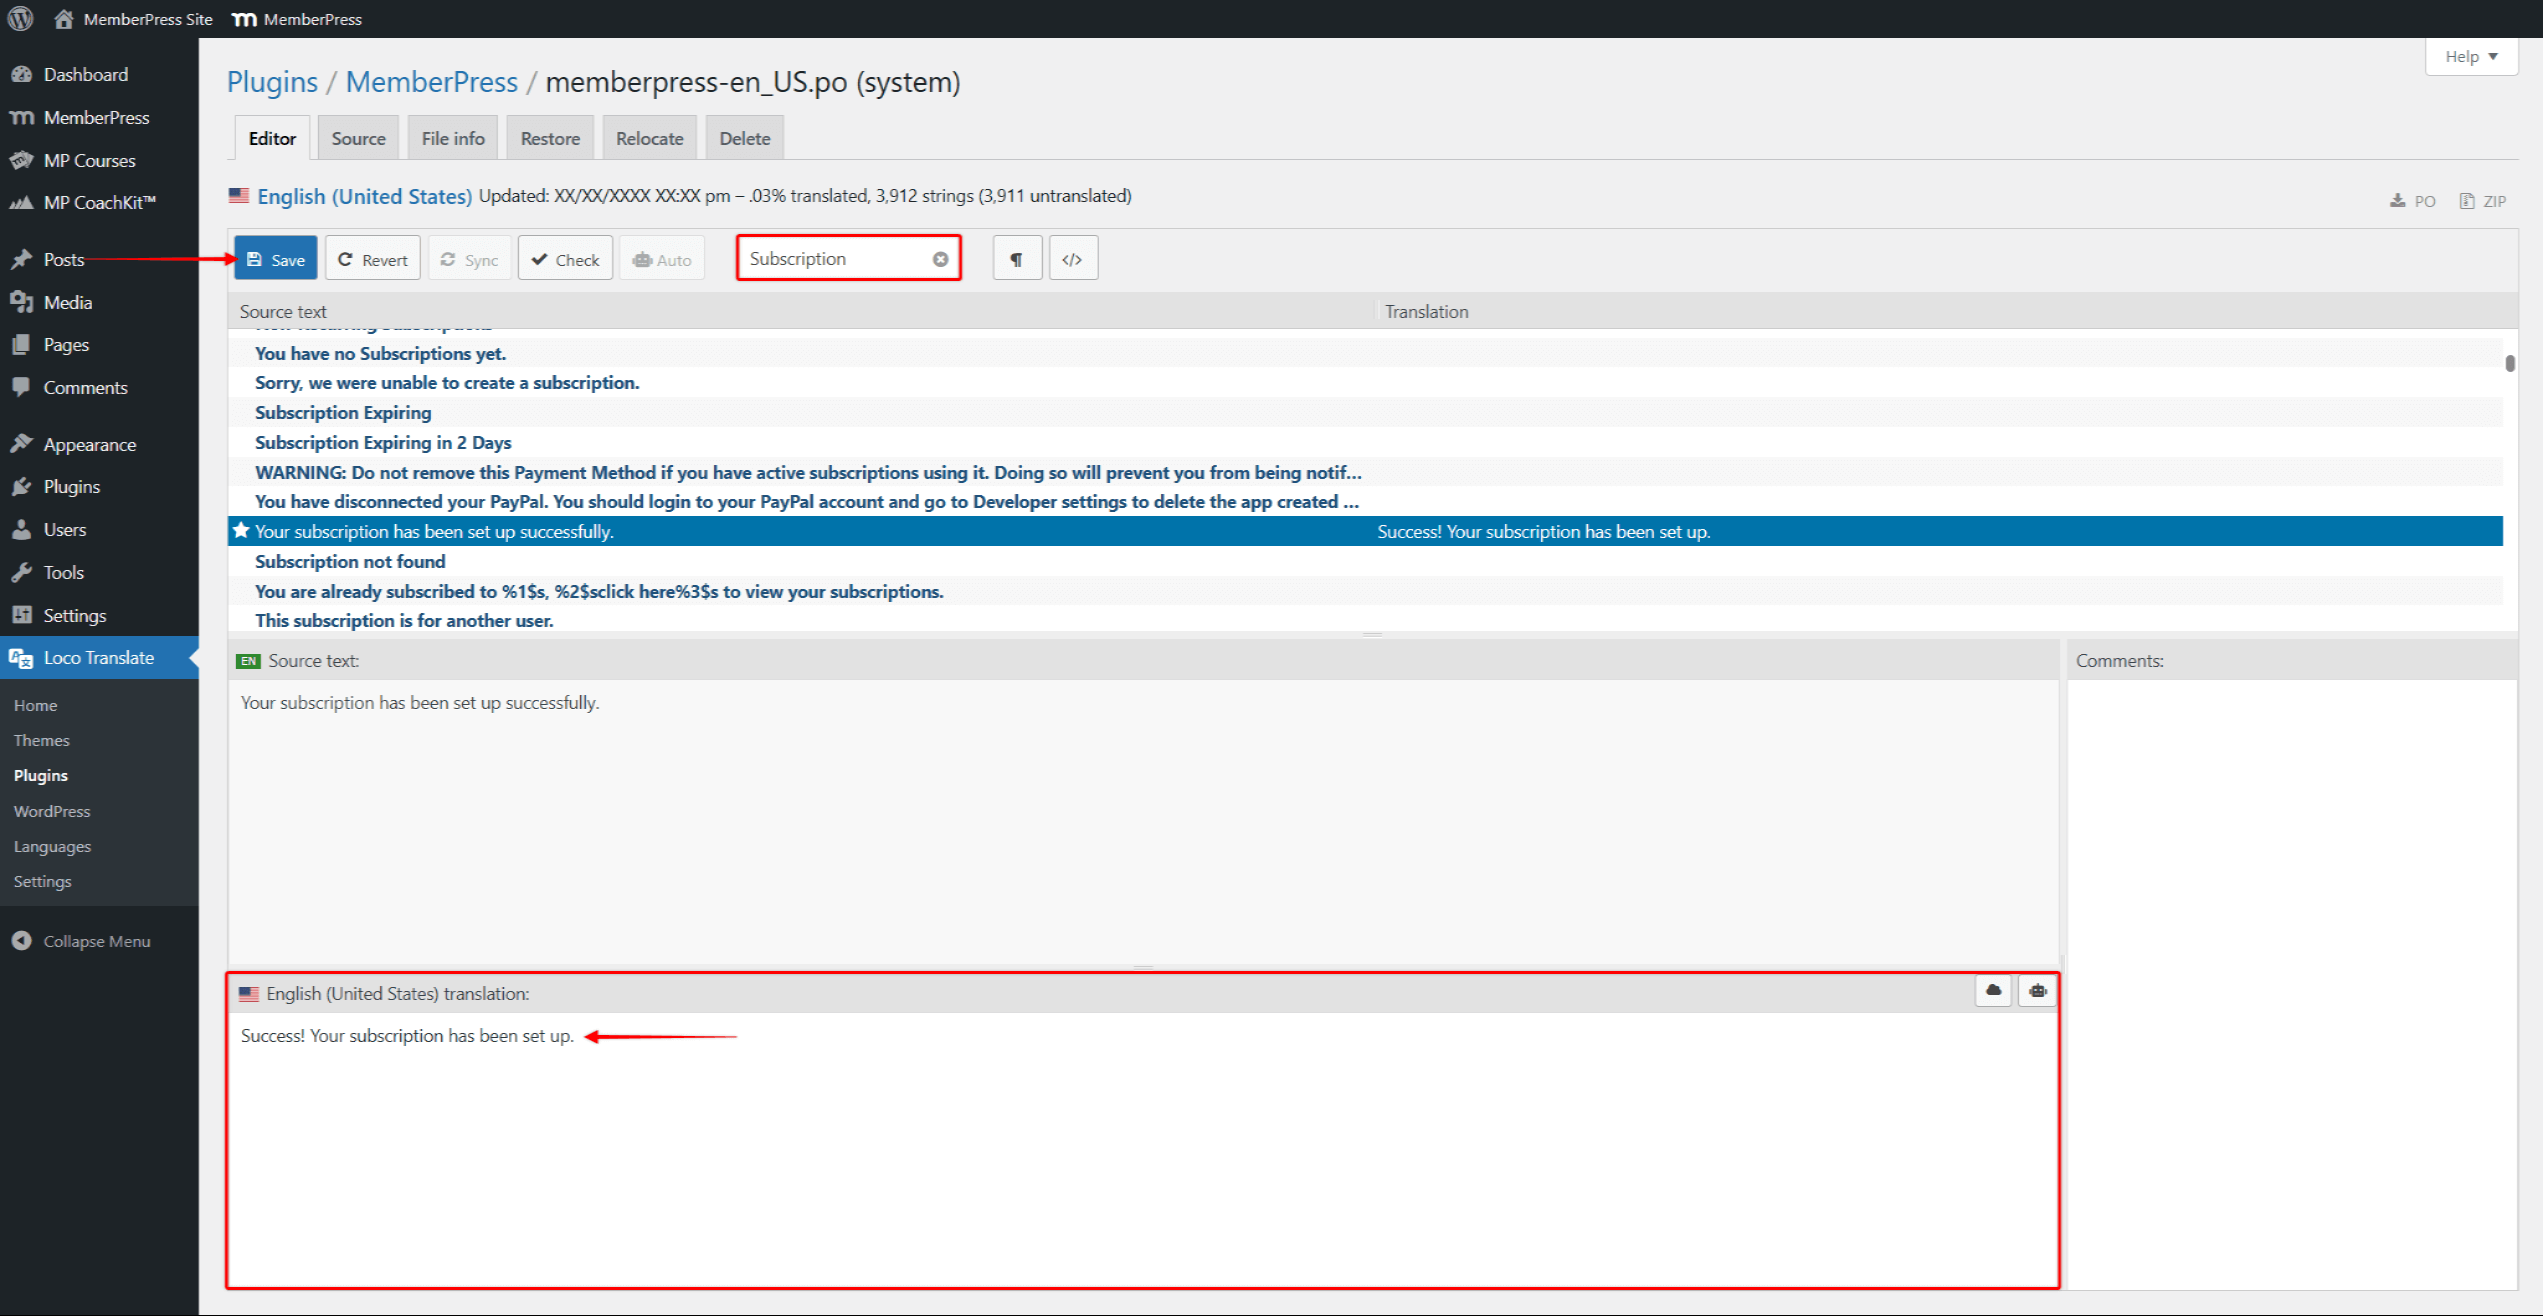Toggle code view with the </> icon

1072,259
